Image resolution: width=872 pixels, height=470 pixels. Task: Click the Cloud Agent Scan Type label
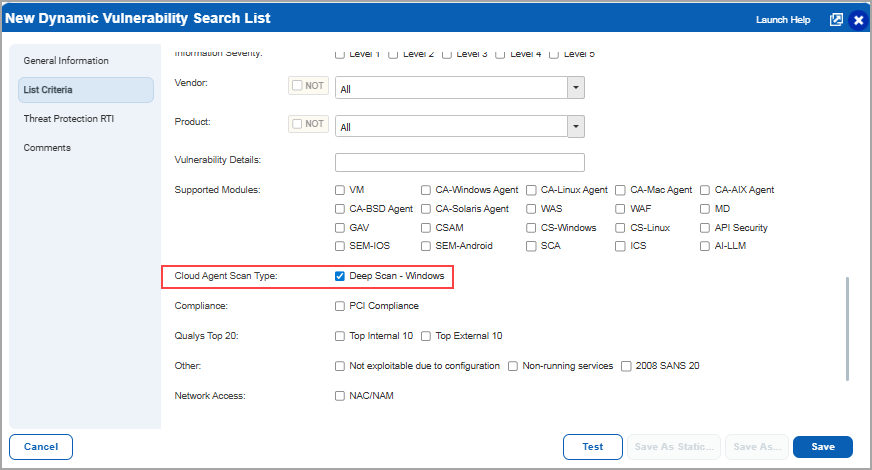226,276
